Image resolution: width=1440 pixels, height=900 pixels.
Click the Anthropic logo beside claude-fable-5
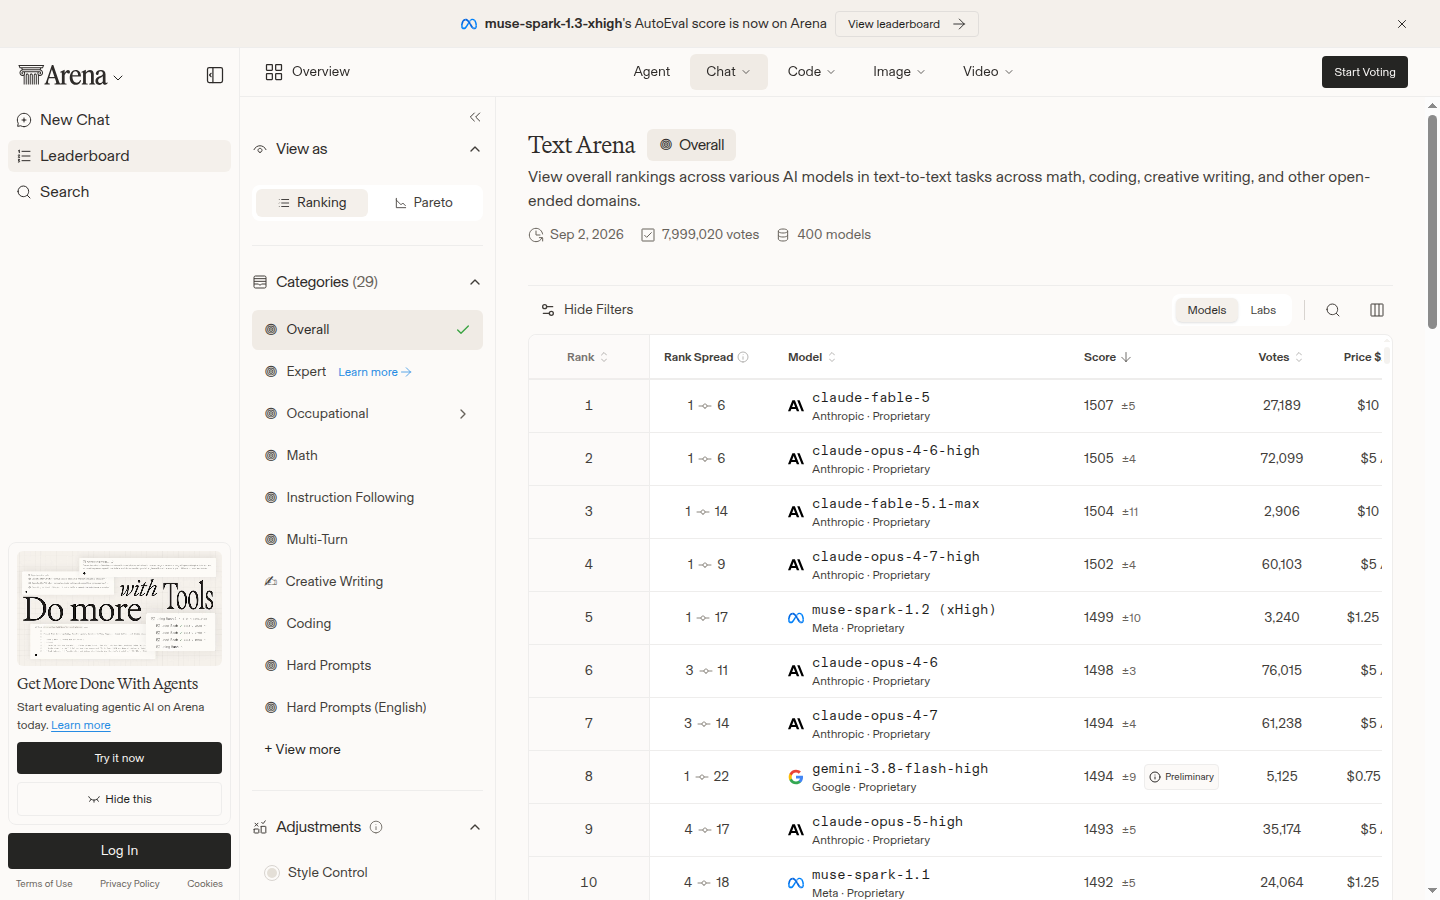796,406
